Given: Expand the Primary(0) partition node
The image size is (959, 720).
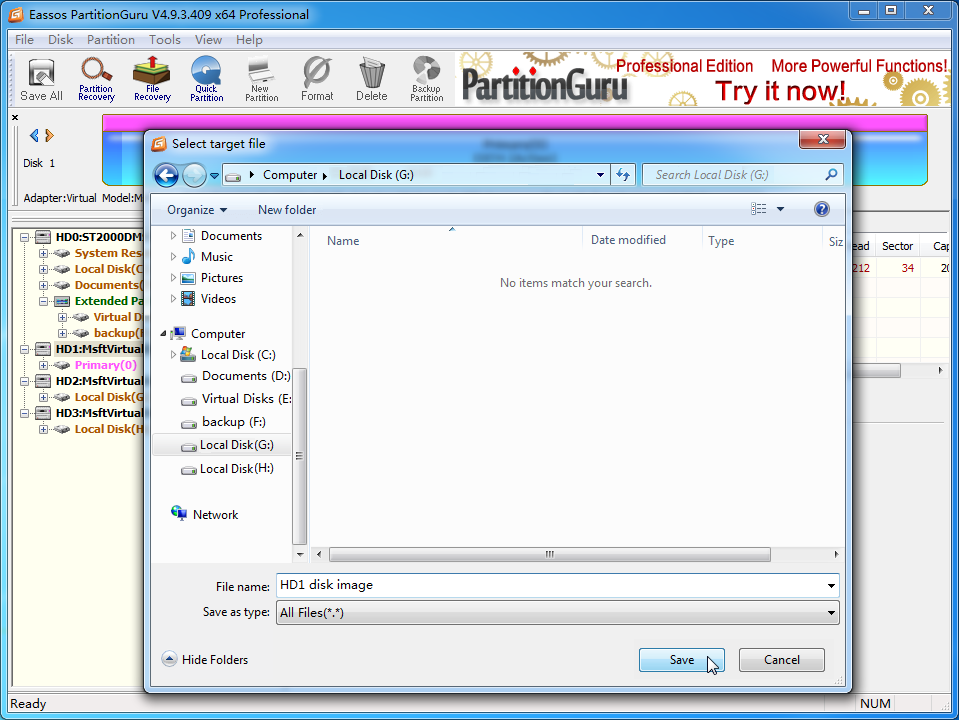Looking at the screenshot, I should pyautogui.click(x=43, y=365).
